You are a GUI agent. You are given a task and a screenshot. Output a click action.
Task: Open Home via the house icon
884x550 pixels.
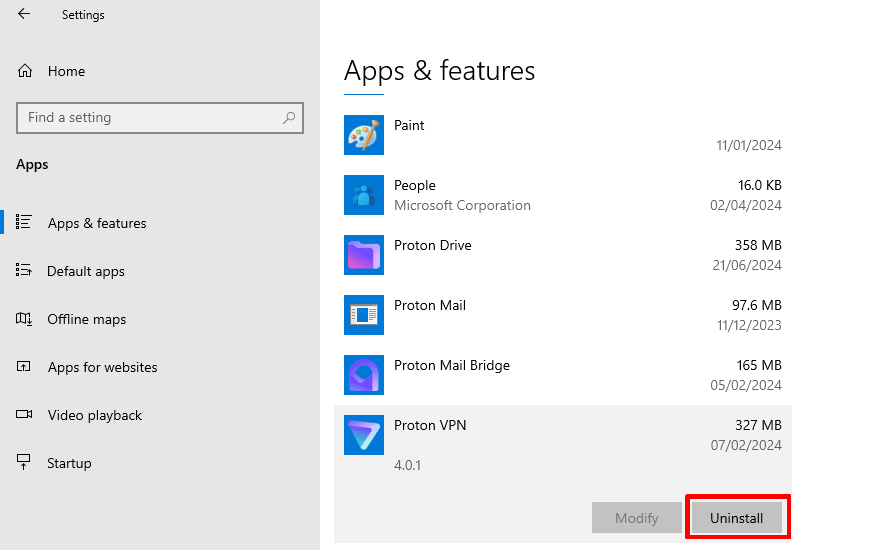[25, 71]
